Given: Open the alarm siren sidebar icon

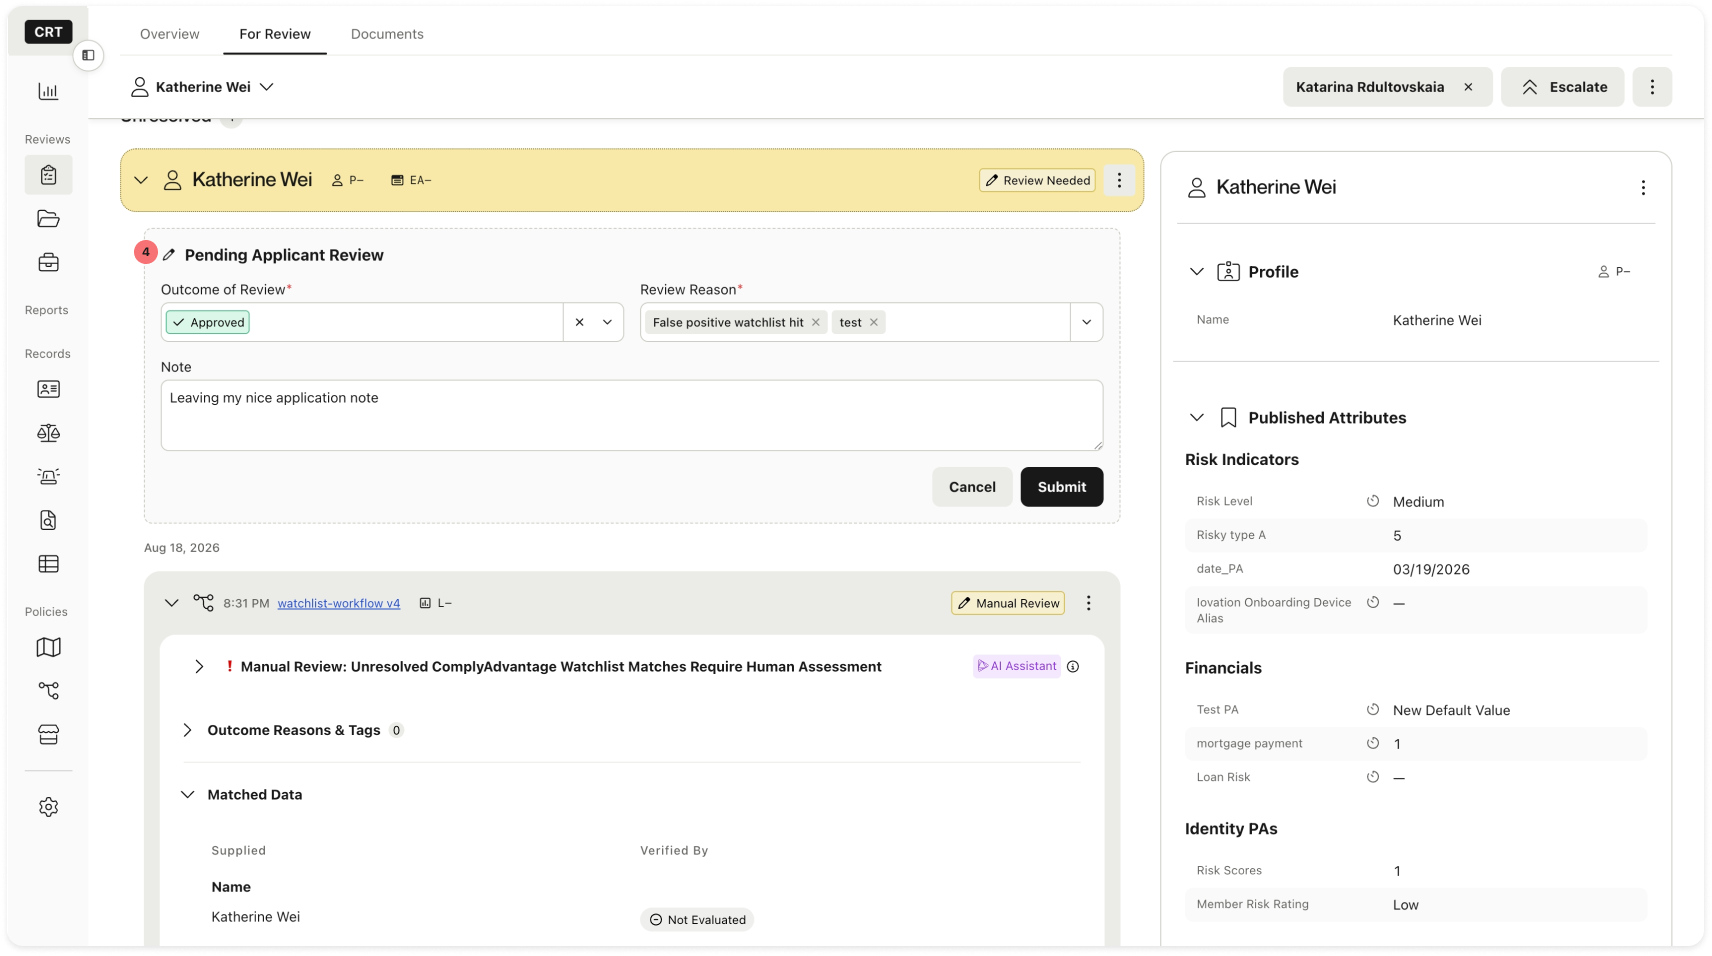Looking at the screenshot, I should (48, 476).
